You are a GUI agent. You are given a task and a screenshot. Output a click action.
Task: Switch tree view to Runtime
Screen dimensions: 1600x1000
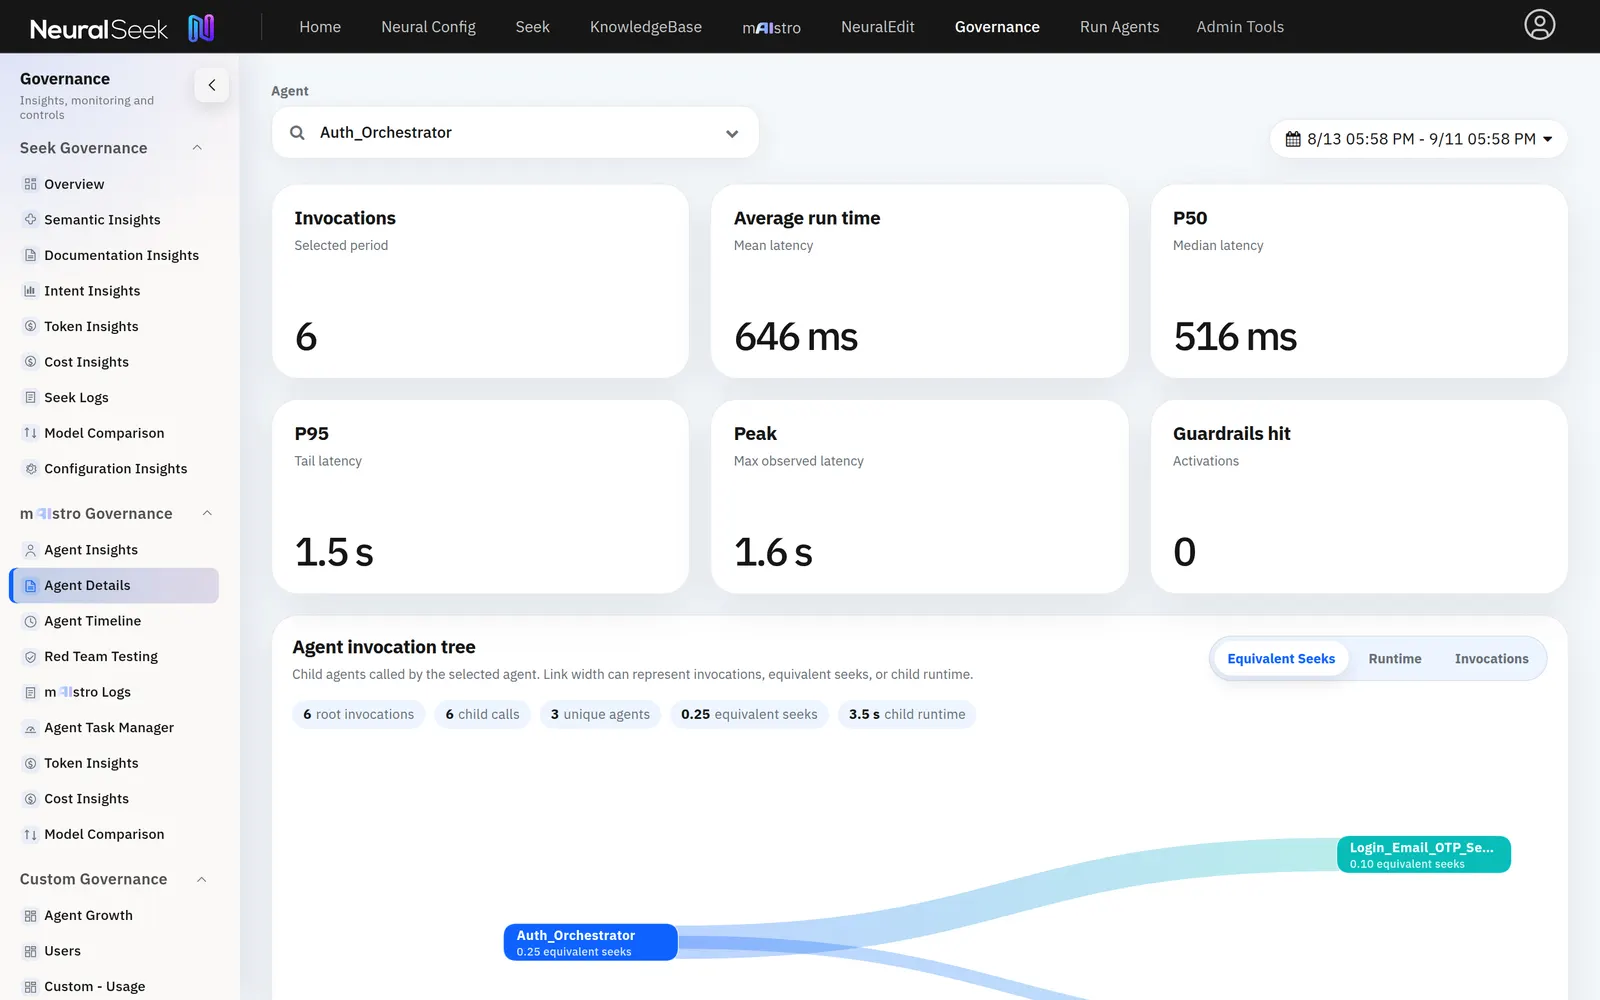1395,659
